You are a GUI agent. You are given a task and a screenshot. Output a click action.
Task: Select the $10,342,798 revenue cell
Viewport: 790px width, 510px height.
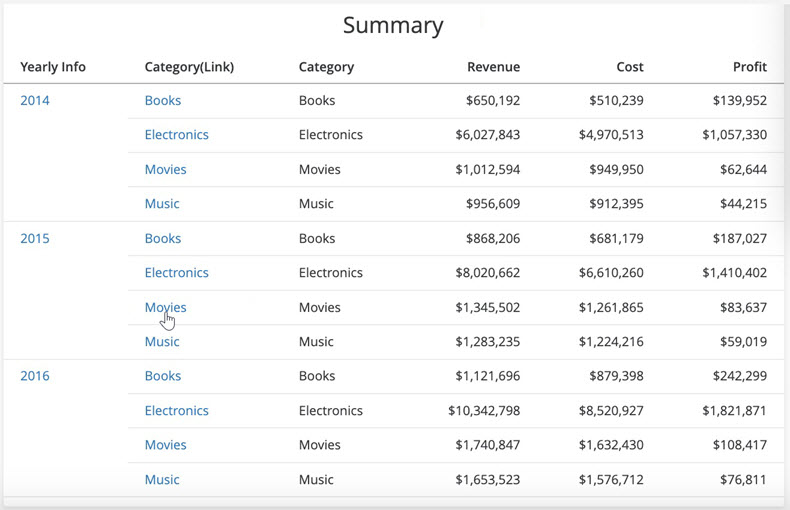click(484, 411)
